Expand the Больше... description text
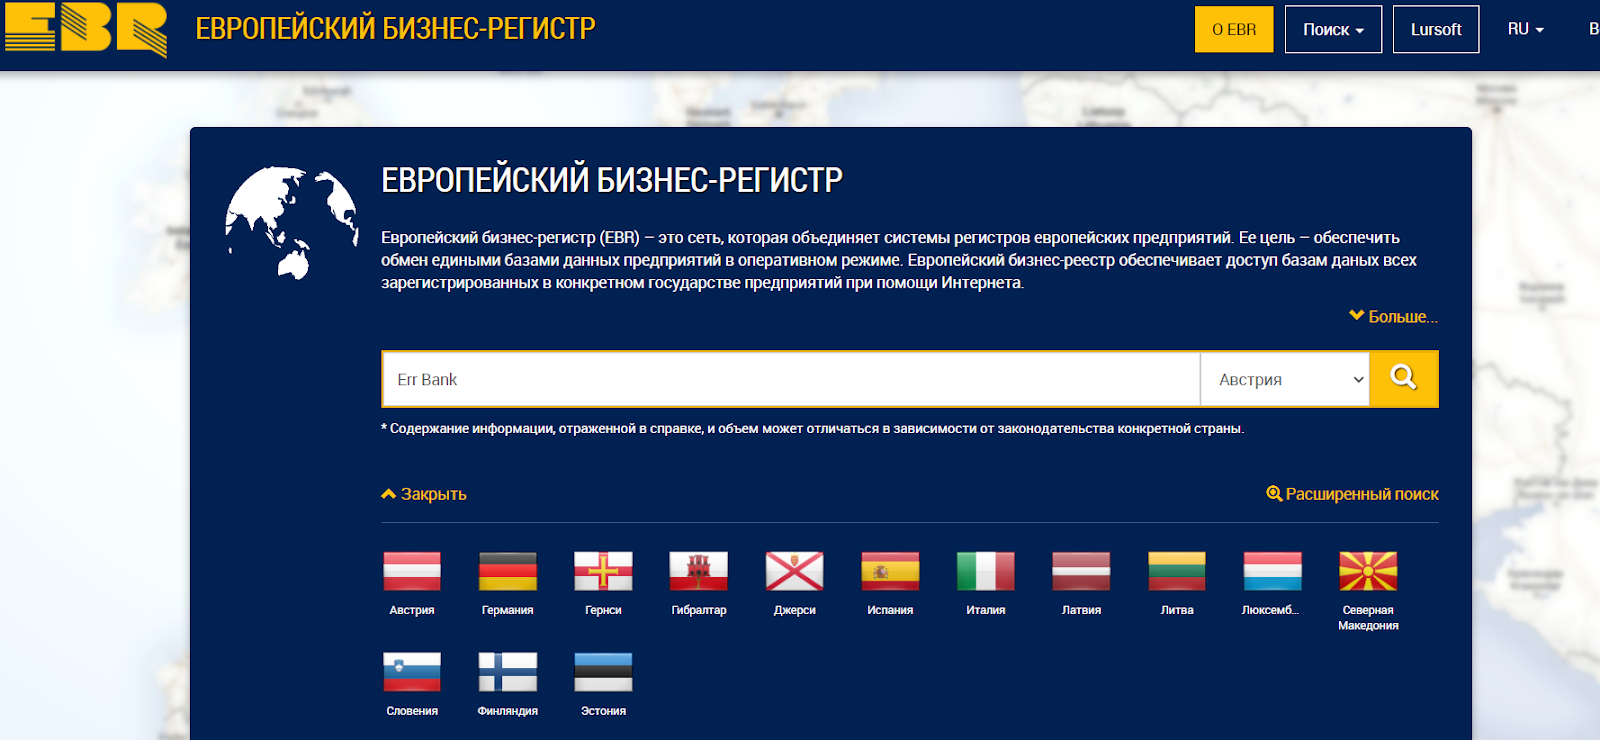The image size is (1600, 740). tap(1393, 316)
